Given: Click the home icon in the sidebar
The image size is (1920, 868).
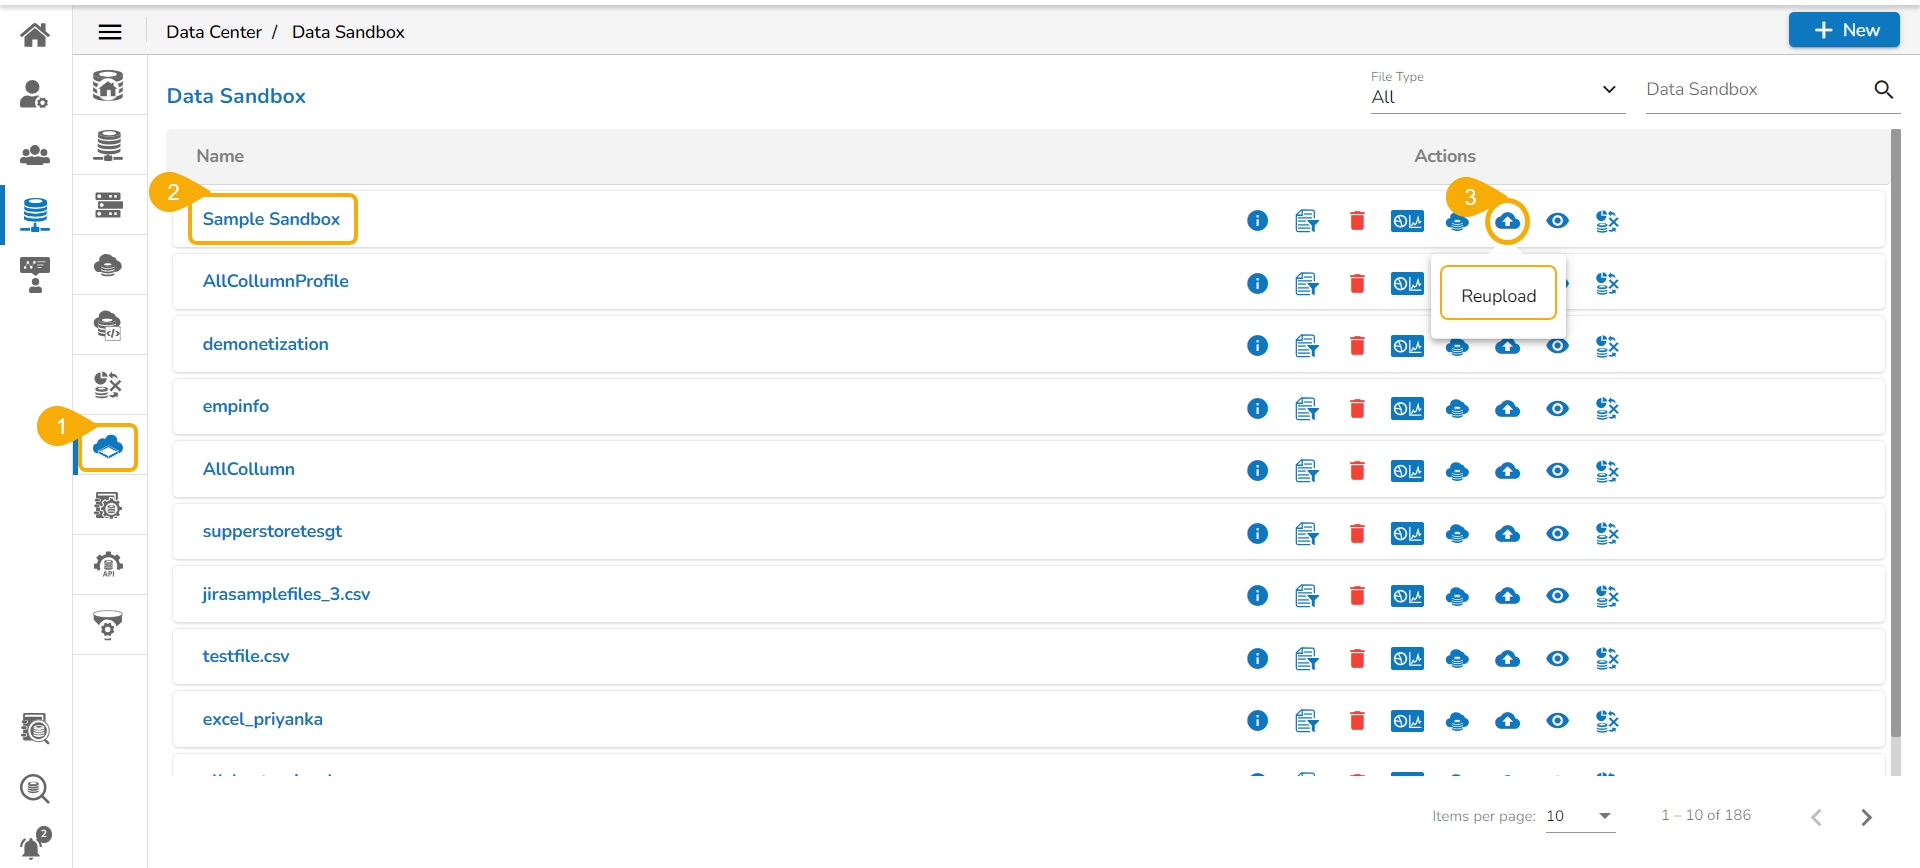Looking at the screenshot, I should [35, 35].
